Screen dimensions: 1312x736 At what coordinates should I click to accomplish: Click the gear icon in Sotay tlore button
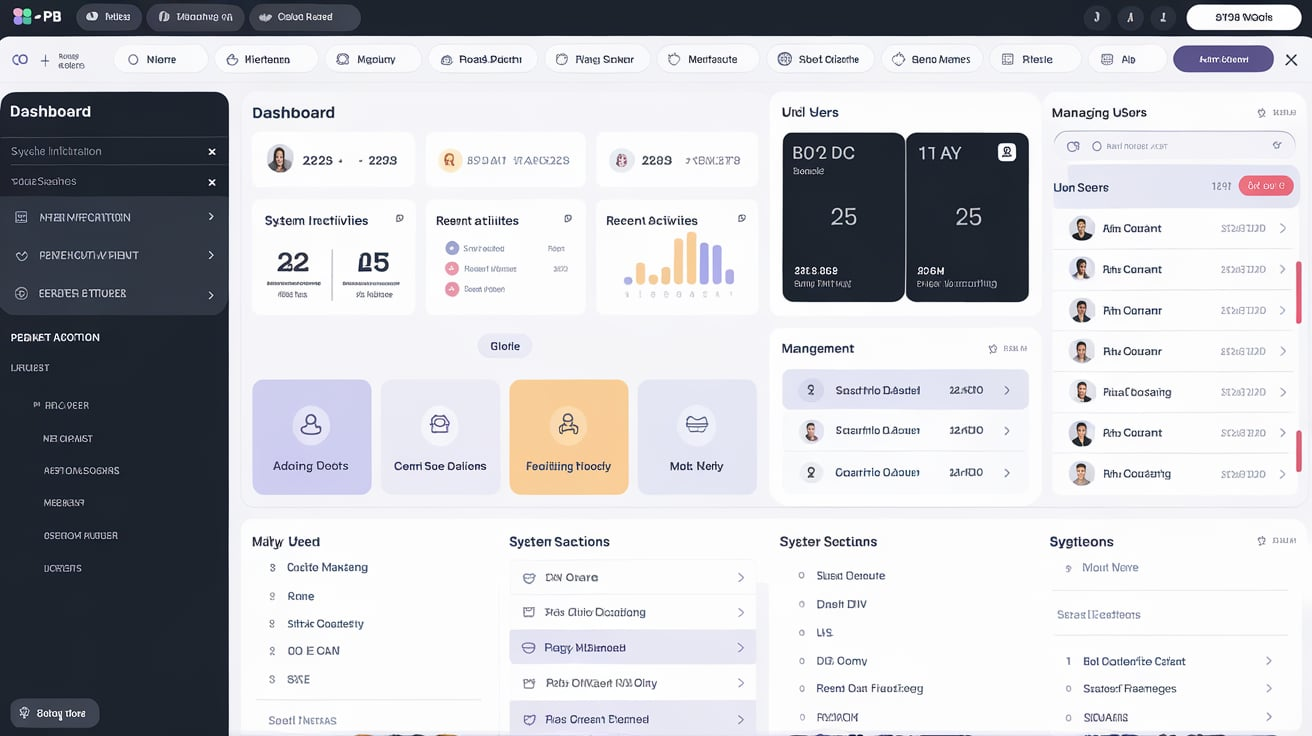coord(25,713)
